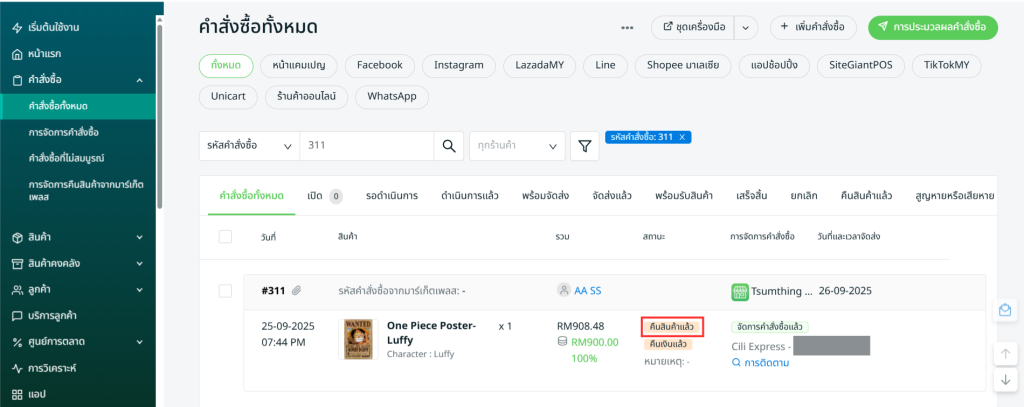Open the ทุกร้านค้า store dropdown
Screen dimensions: 1024x407
point(517,146)
